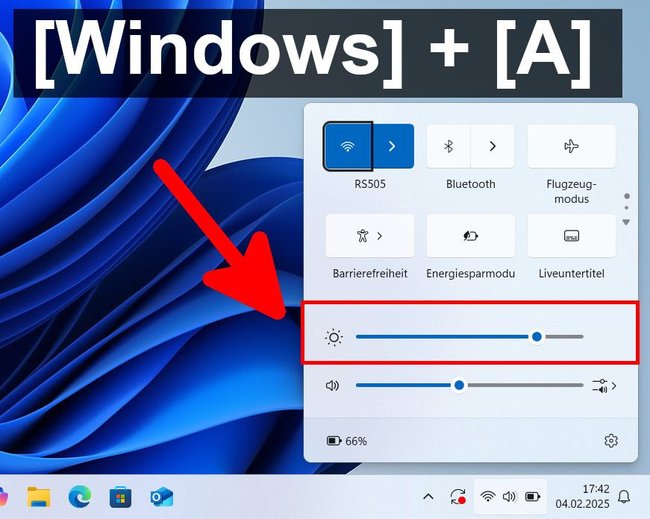Open settings via the gear icon
The width and height of the screenshot is (650, 519).
click(x=611, y=441)
